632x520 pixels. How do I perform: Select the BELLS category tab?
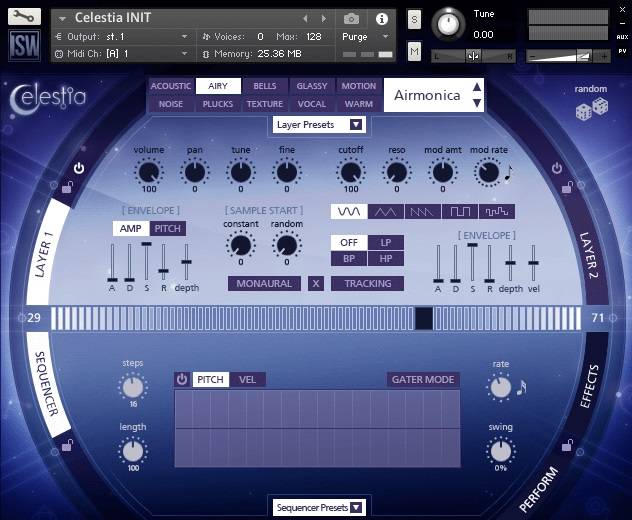point(265,86)
